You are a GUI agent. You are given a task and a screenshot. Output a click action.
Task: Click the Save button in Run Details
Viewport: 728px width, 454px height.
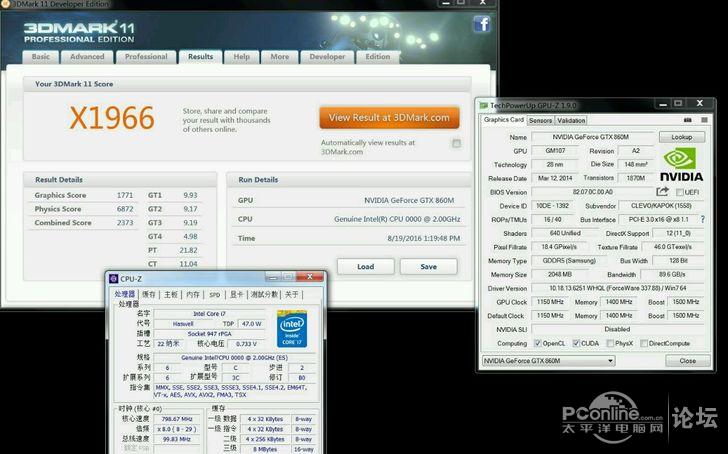[429, 266]
